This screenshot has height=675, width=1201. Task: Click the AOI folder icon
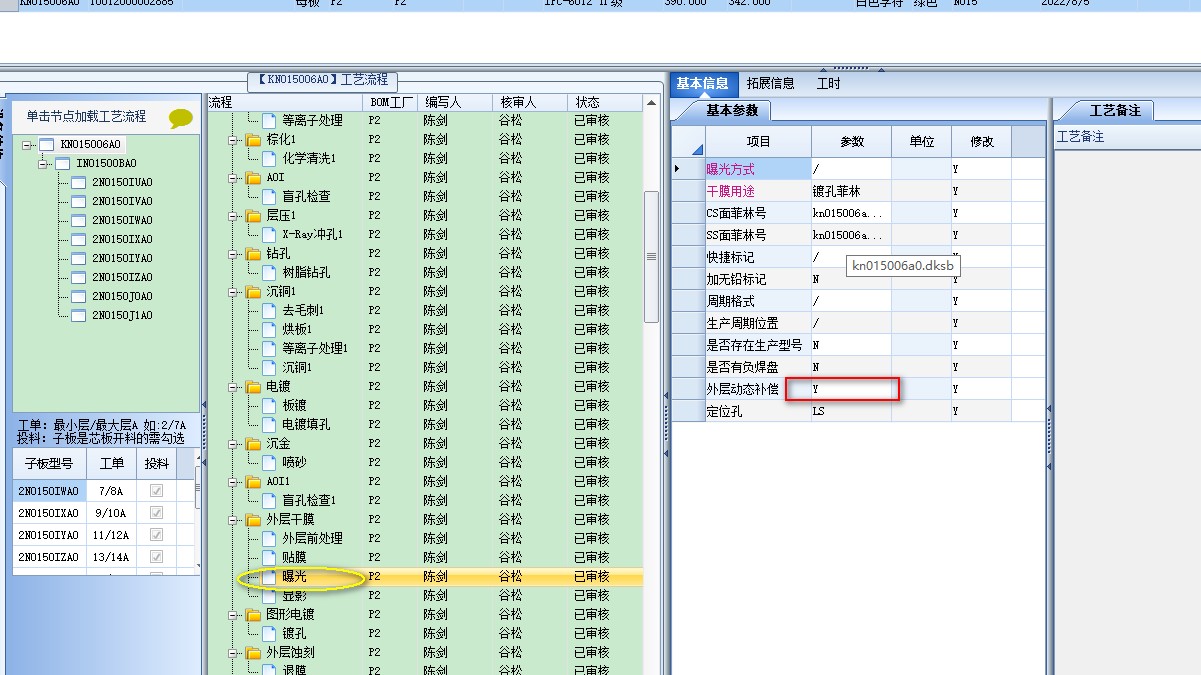pyautogui.click(x=253, y=177)
